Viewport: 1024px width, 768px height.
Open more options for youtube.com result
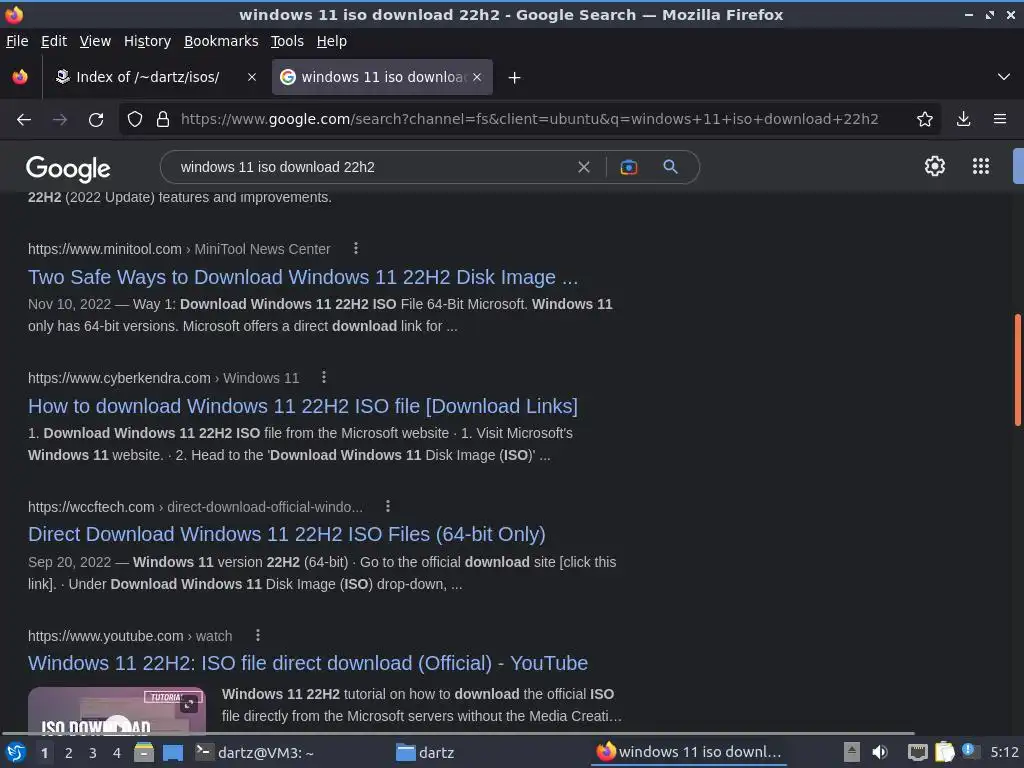coord(258,635)
